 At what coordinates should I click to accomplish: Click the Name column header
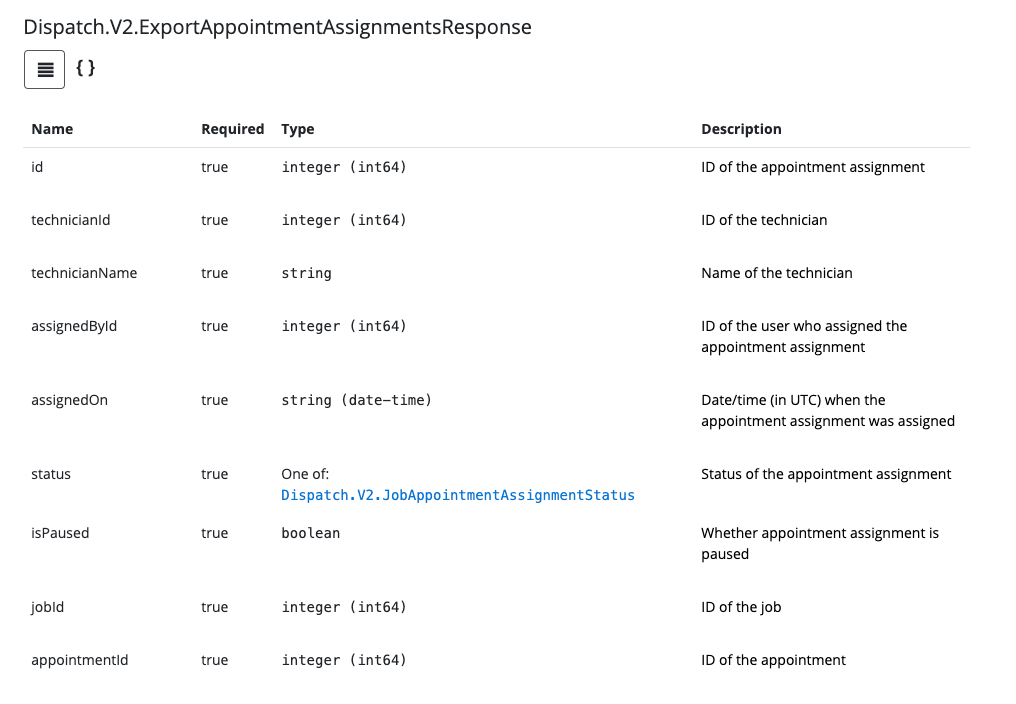[52, 129]
